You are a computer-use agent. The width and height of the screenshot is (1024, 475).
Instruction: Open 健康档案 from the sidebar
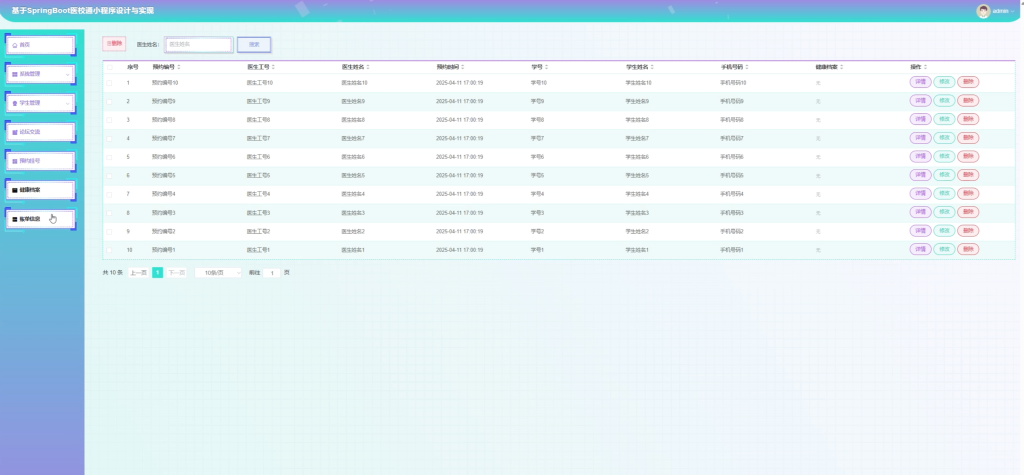click(x=40, y=190)
